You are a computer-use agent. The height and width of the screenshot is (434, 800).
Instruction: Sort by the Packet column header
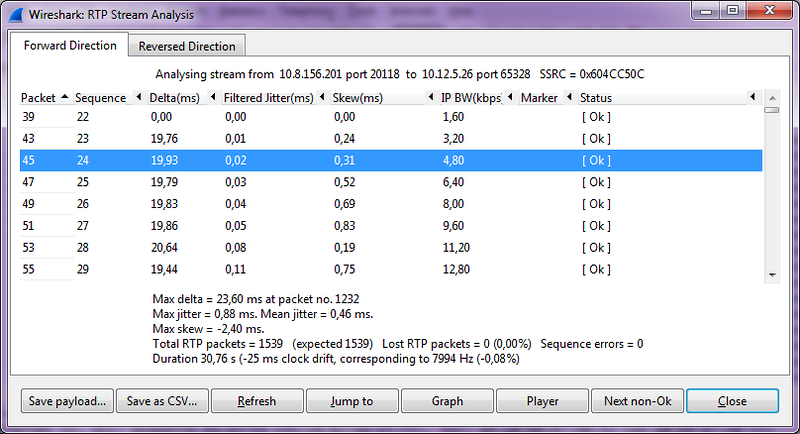point(38,97)
